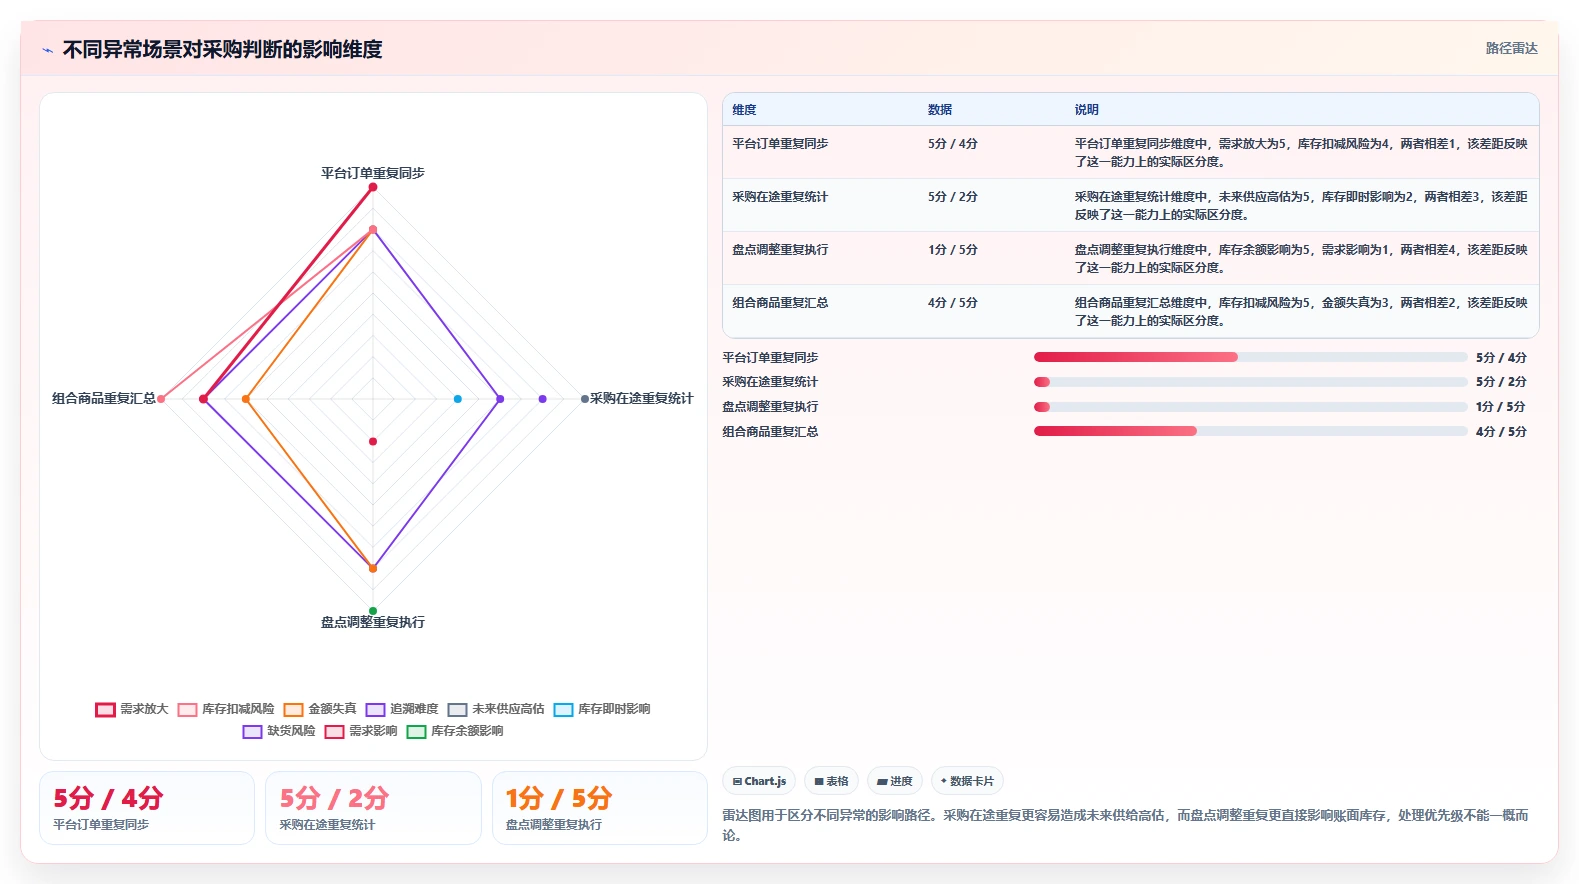The width and height of the screenshot is (1579, 884).
Task: Select the red radar point at top vertex
Action: [x=373, y=187]
